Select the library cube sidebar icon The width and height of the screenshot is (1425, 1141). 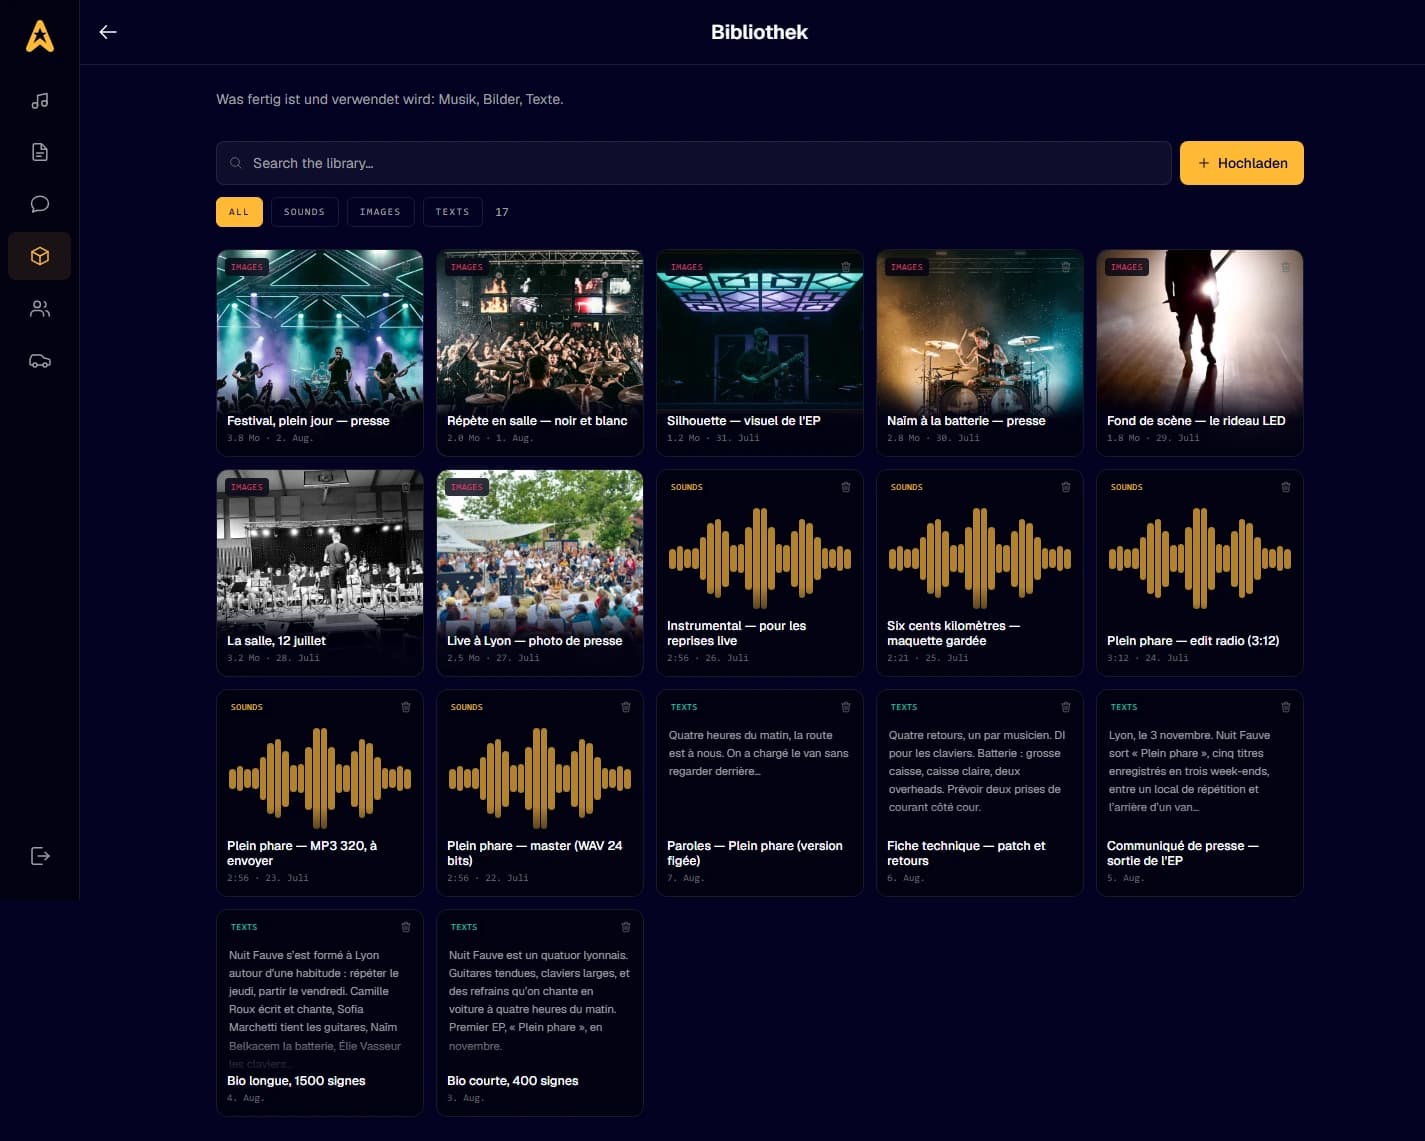click(x=40, y=256)
